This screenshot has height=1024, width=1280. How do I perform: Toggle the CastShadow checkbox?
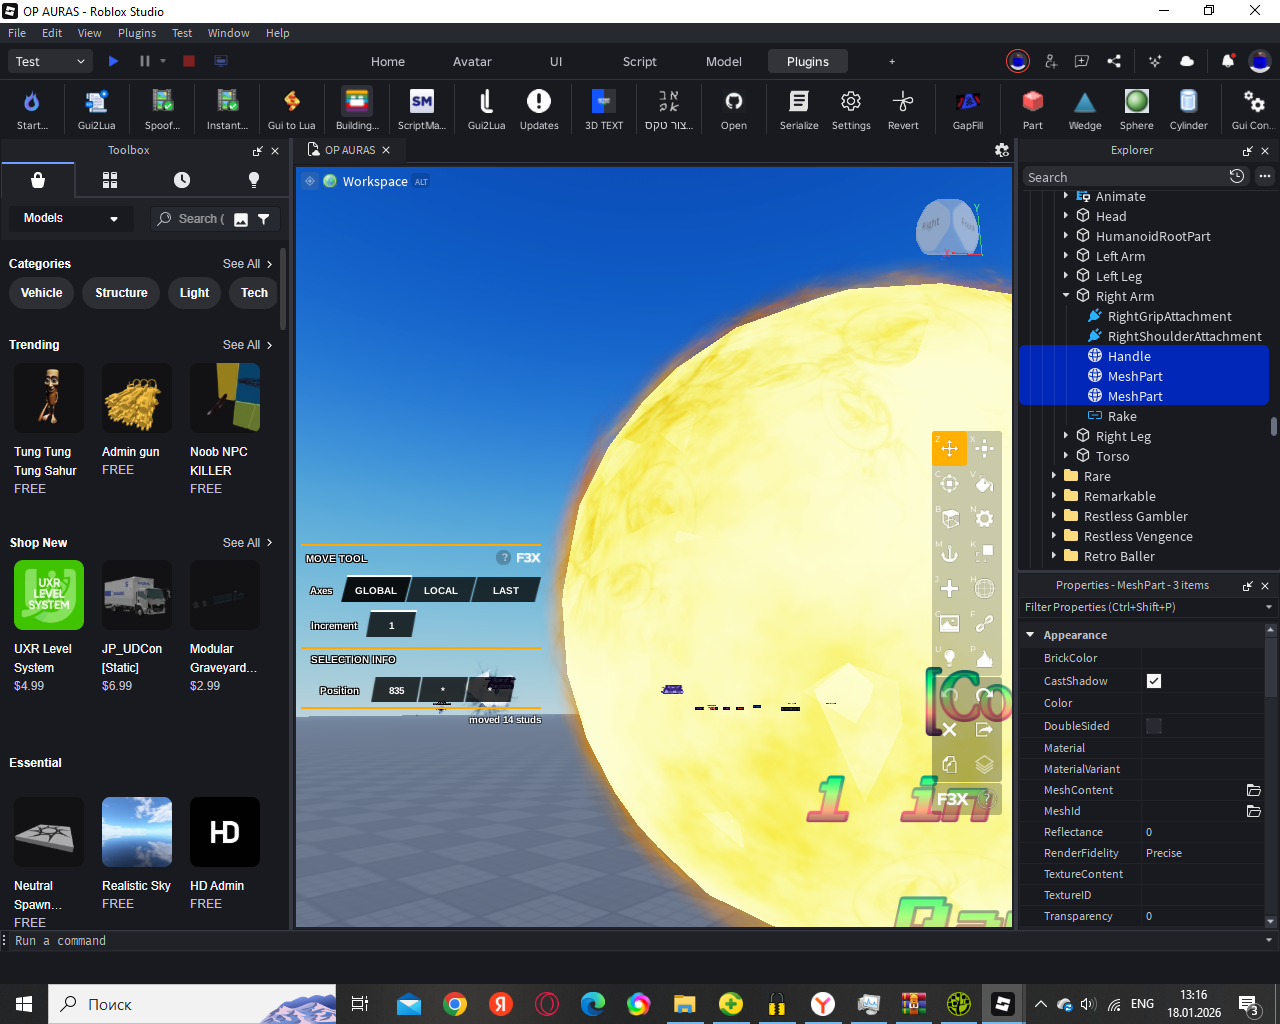click(x=1154, y=681)
